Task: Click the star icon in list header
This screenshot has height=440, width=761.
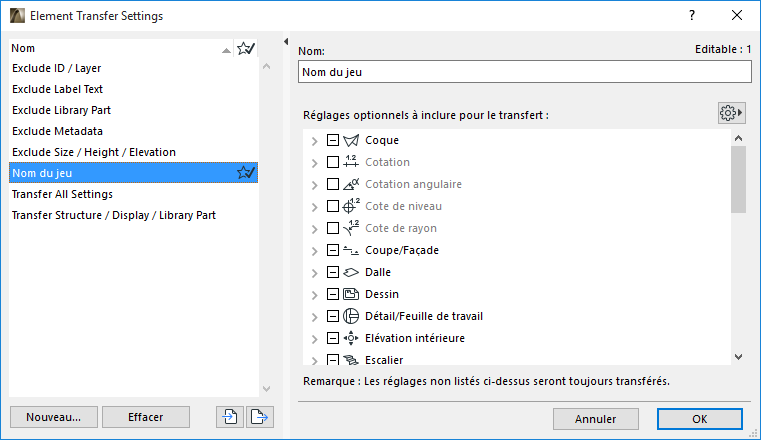Action: 245,47
